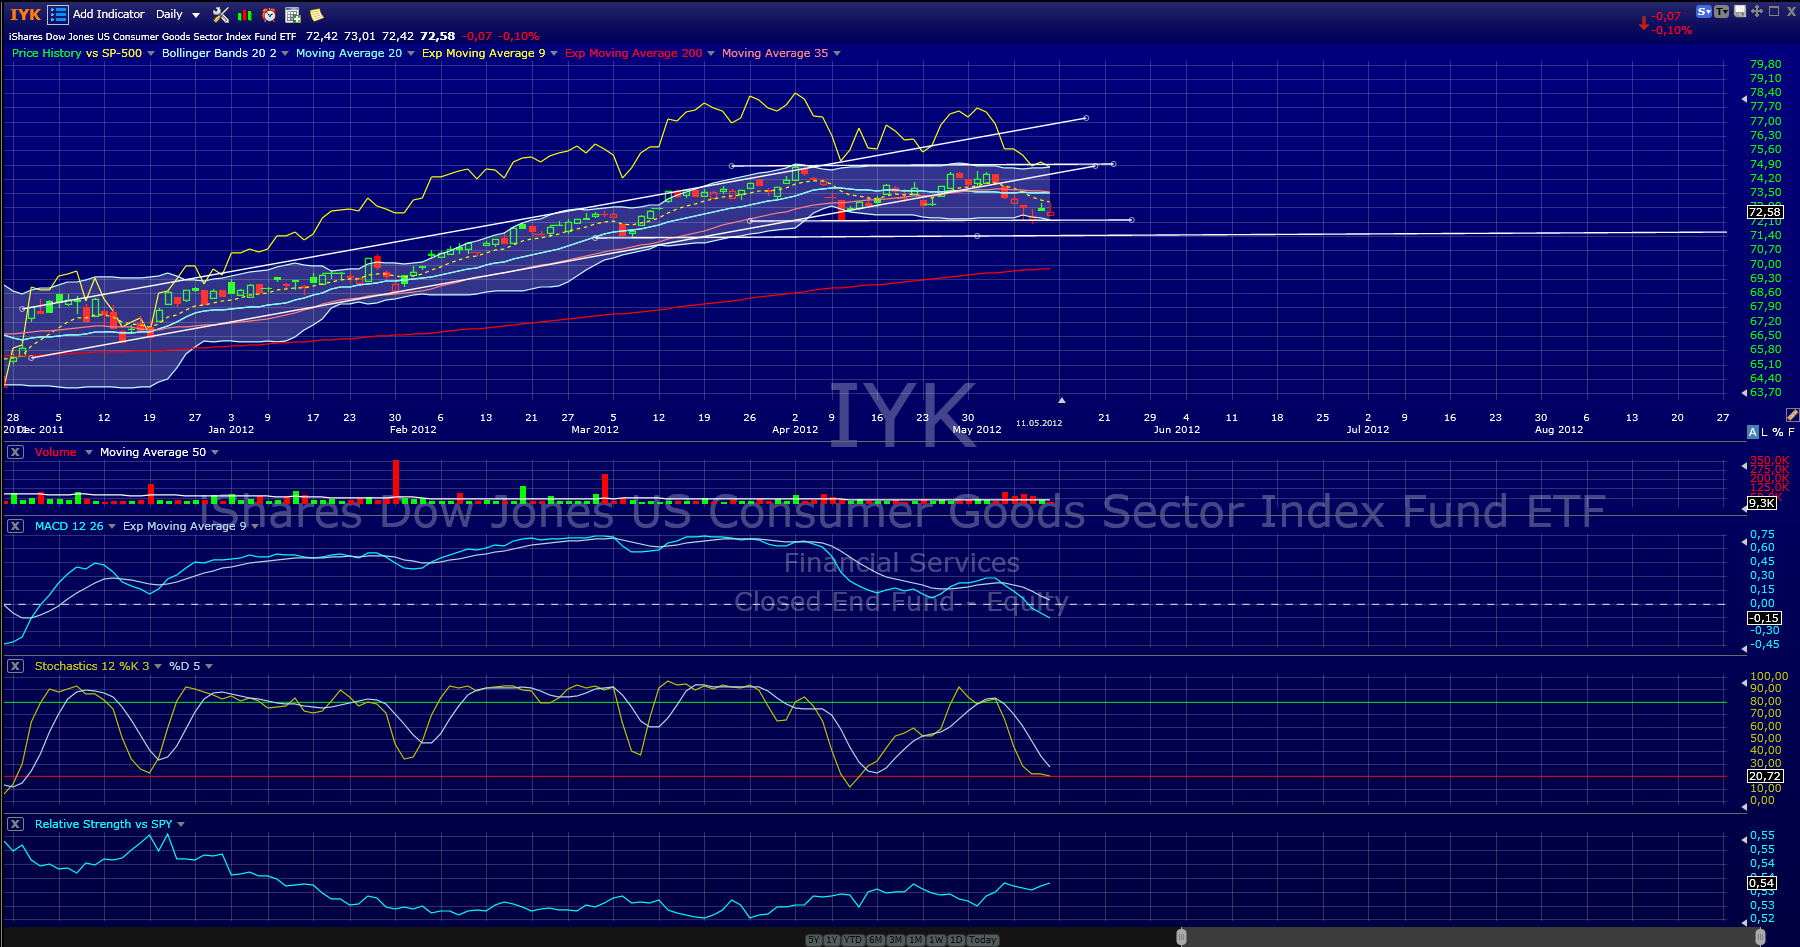Image resolution: width=1800 pixels, height=947 pixels.
Task: Click the -0,15 MACD value tag
Action: [1765, 618]
